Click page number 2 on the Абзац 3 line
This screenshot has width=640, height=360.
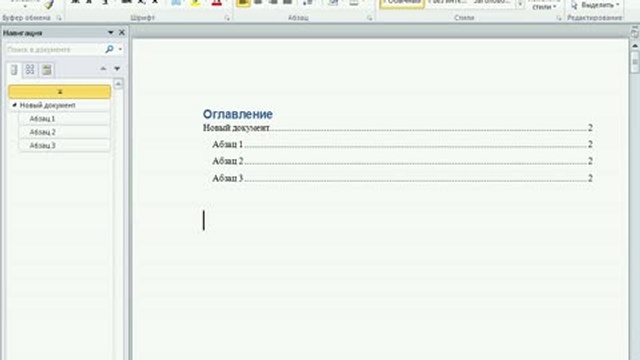(x=590, y=178)
